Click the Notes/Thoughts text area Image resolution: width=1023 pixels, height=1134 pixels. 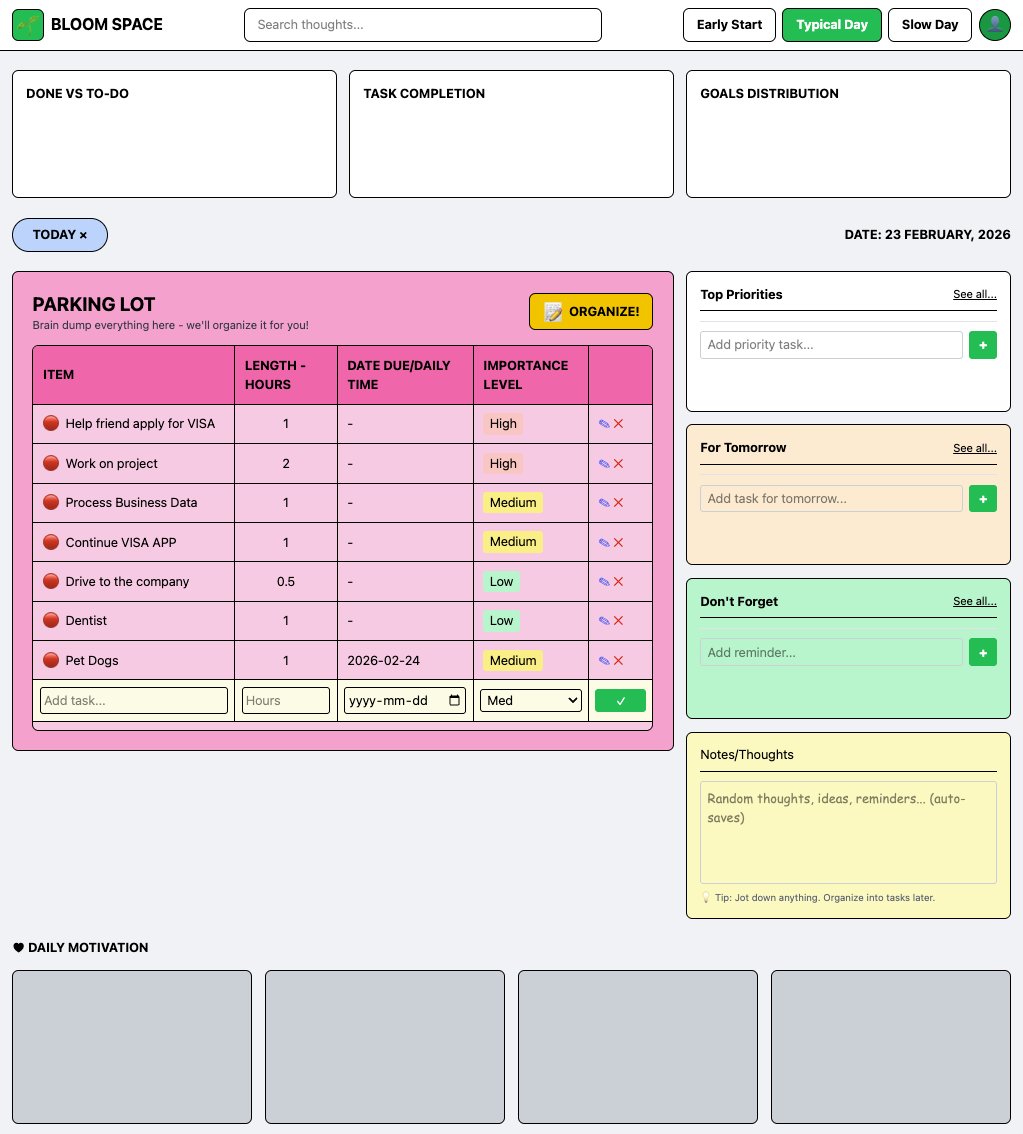click(848, 832)
